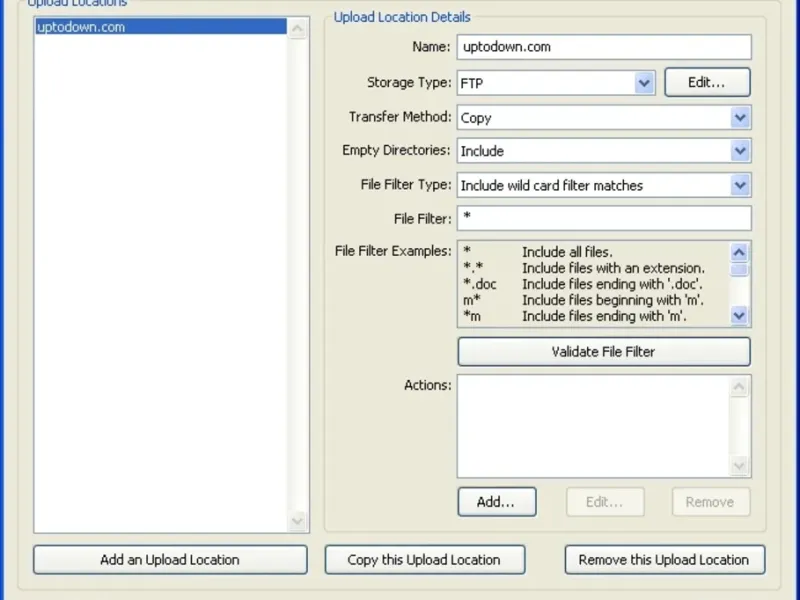Click down arrow of Upload Locations list scrollbar
The height and width of the screenshot is (600, 800).
297,521
